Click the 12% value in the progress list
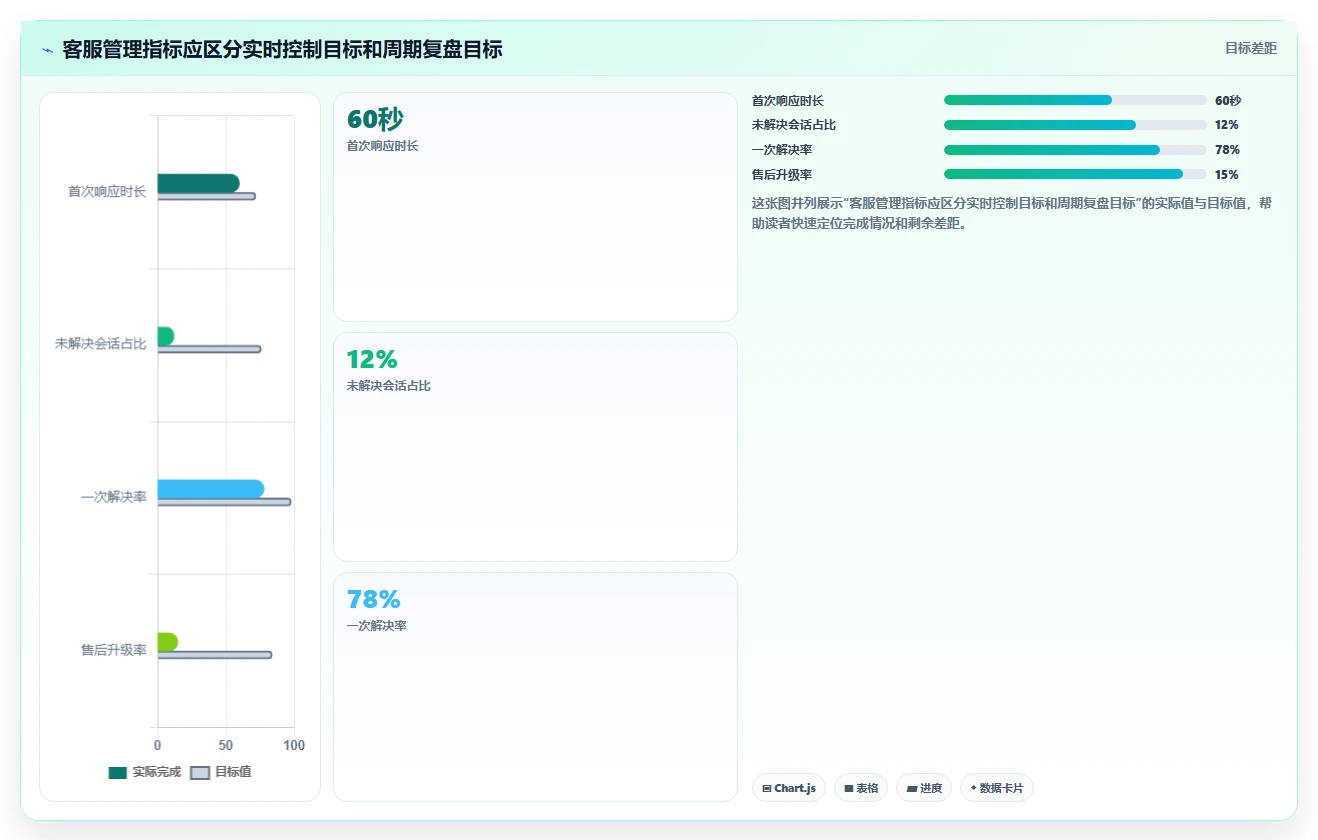 (x=1227, y=125)
